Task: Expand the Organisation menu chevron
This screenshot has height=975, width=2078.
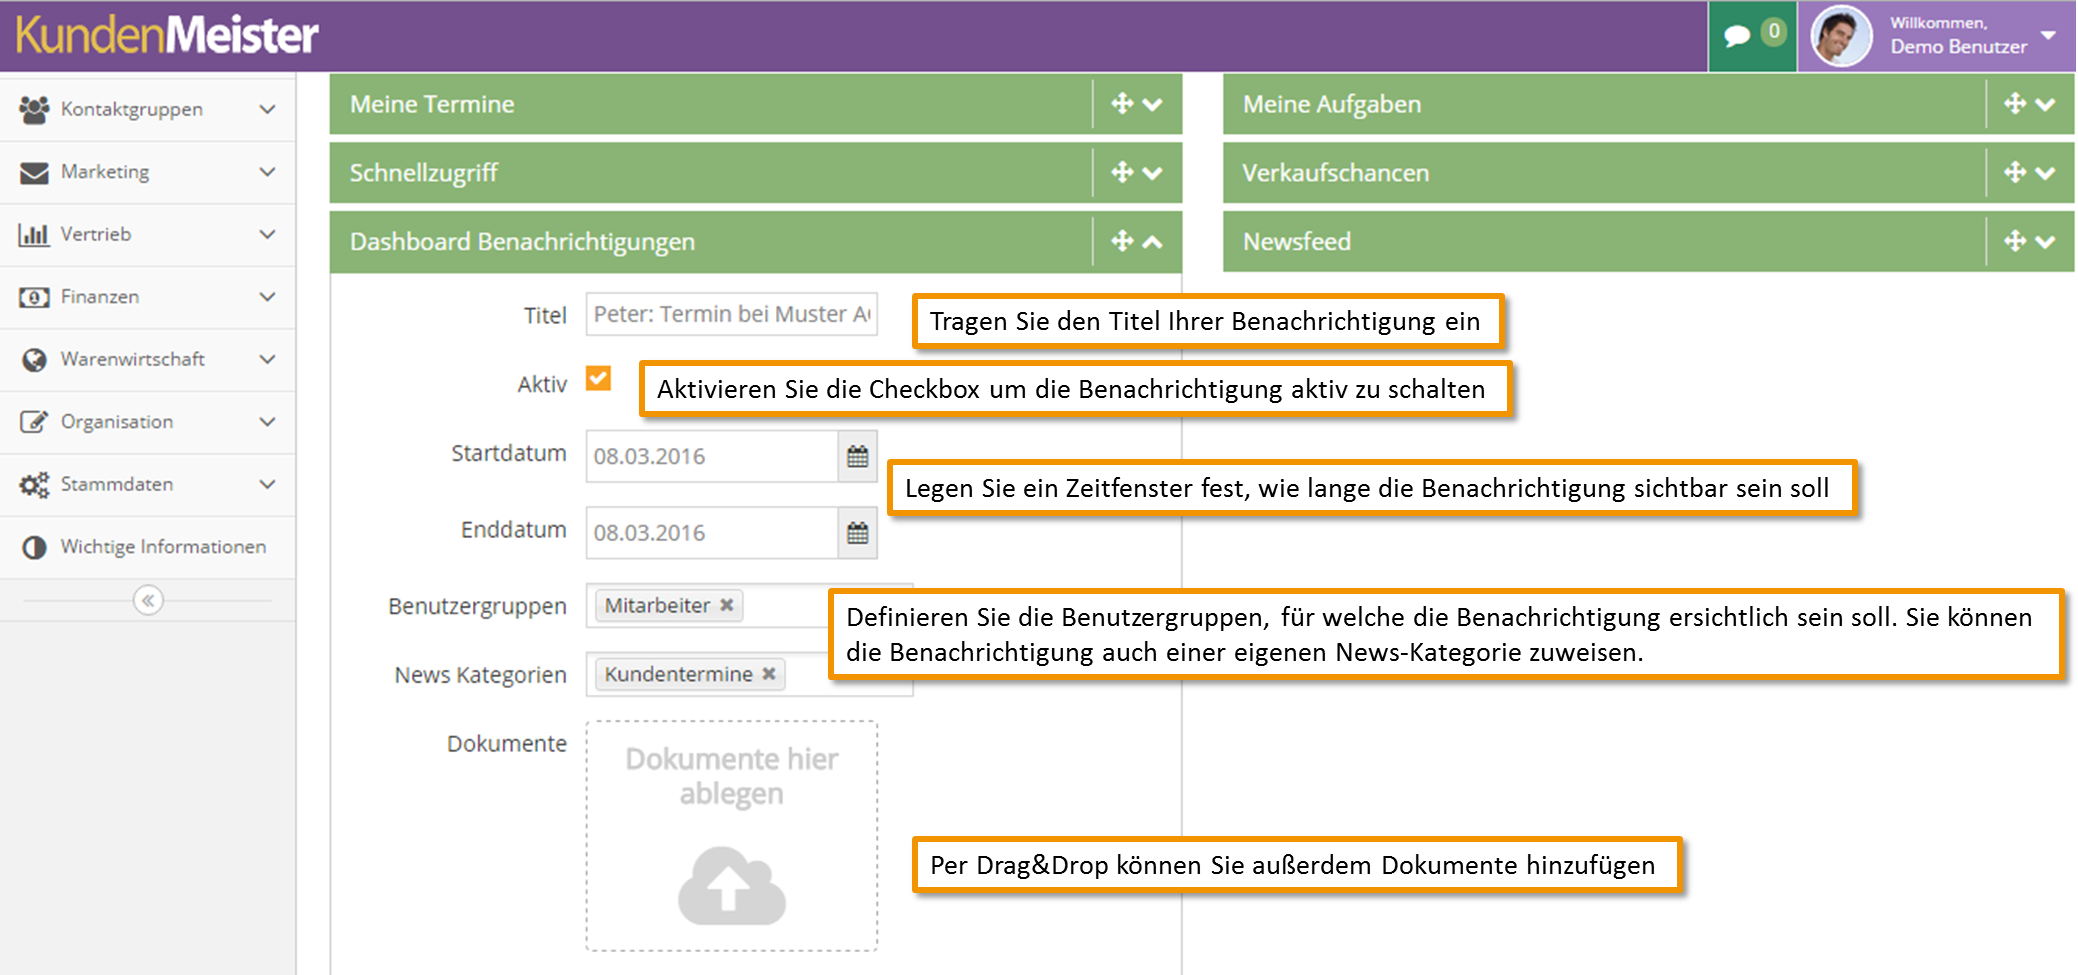Action: coord(267,422)
